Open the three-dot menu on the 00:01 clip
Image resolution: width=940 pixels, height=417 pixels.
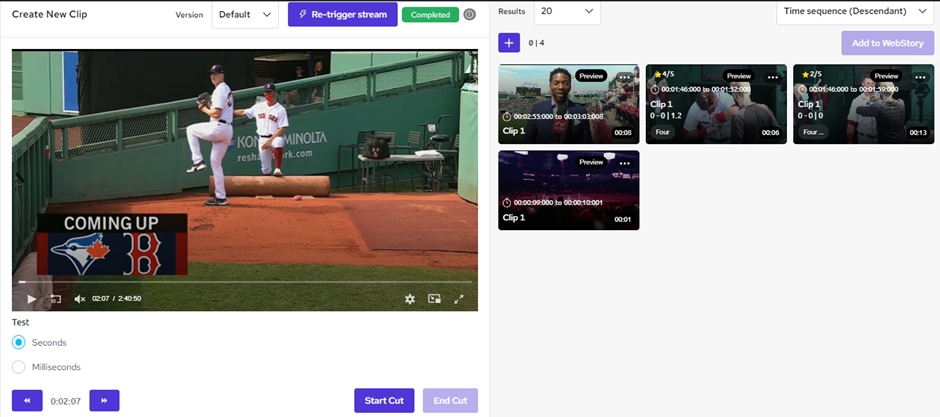click(x=625, y=163)
